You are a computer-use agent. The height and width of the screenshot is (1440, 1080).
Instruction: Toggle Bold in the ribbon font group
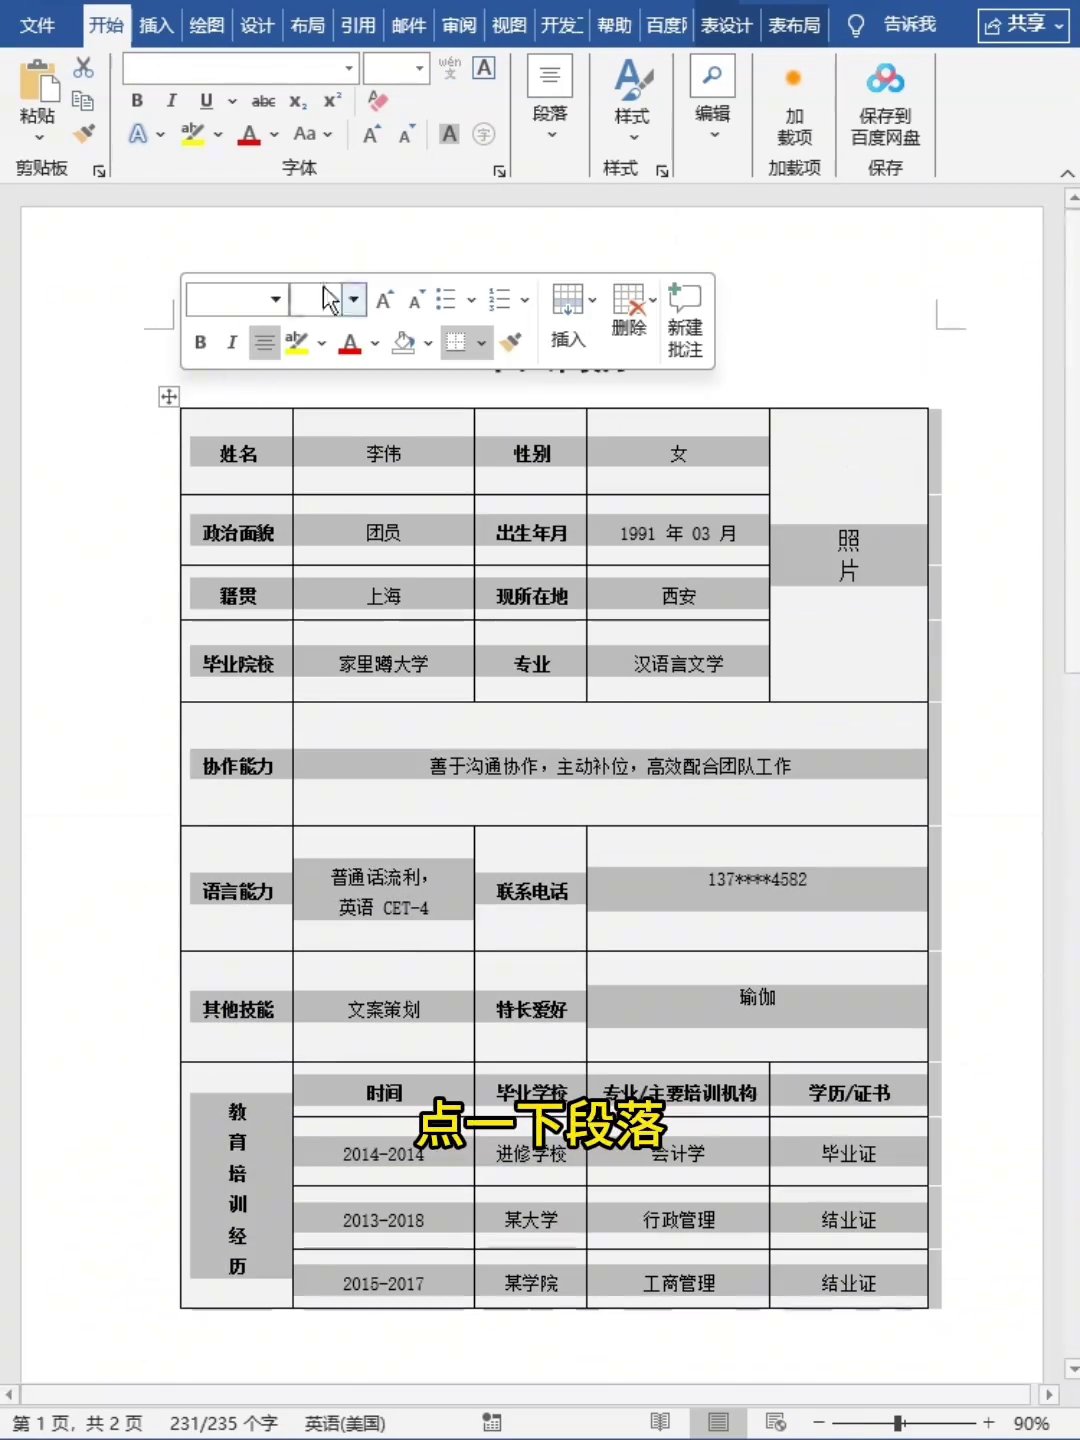click(137, 100)
